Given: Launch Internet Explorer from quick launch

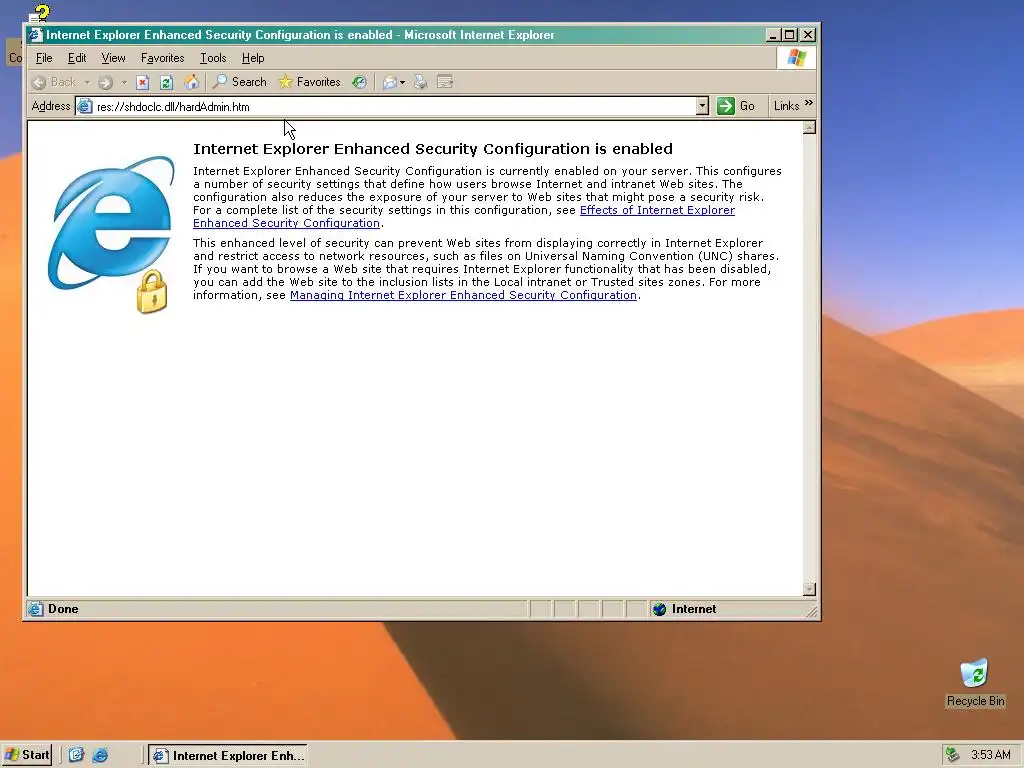Looking at the screenshot, I should click(100, 756).
